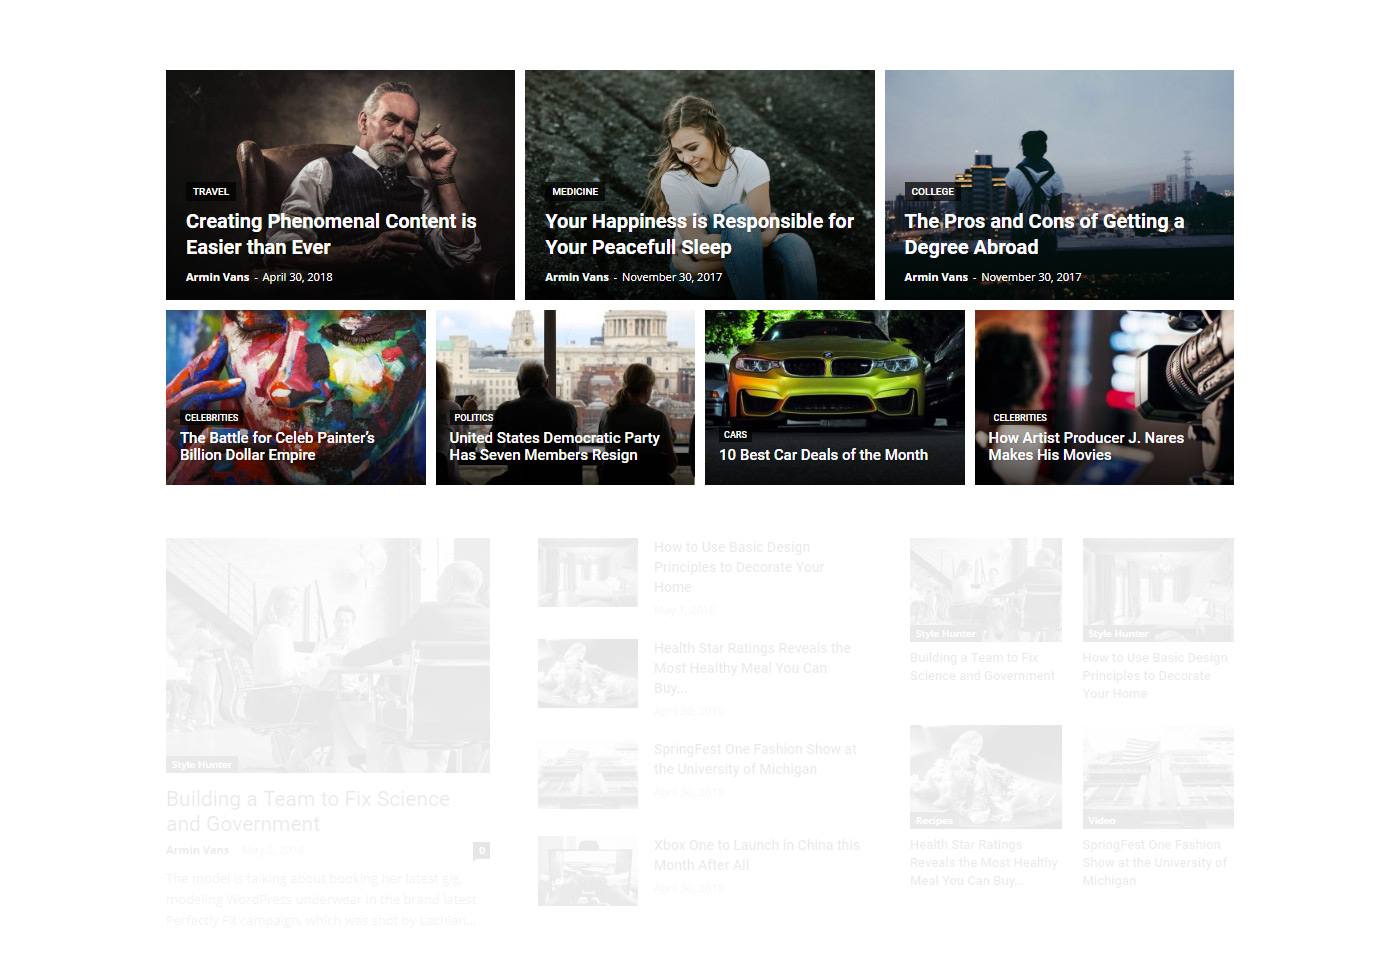Open 'Your Happiness is Responsible' article title
Screen dimensions: 1400x976
[x=698, y=234]
